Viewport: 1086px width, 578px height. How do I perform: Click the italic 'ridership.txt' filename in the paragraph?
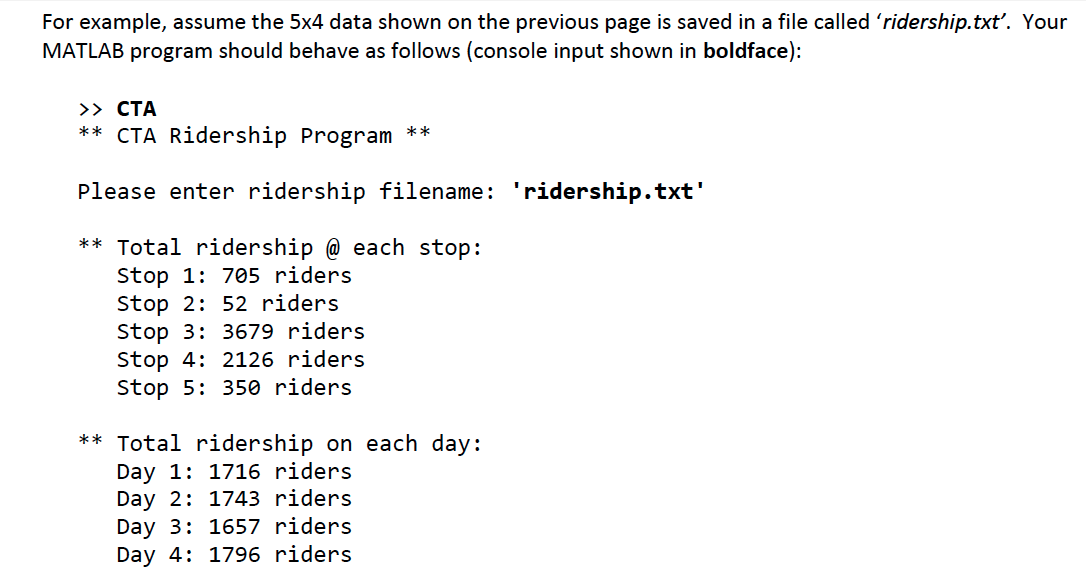coord(942,22)
